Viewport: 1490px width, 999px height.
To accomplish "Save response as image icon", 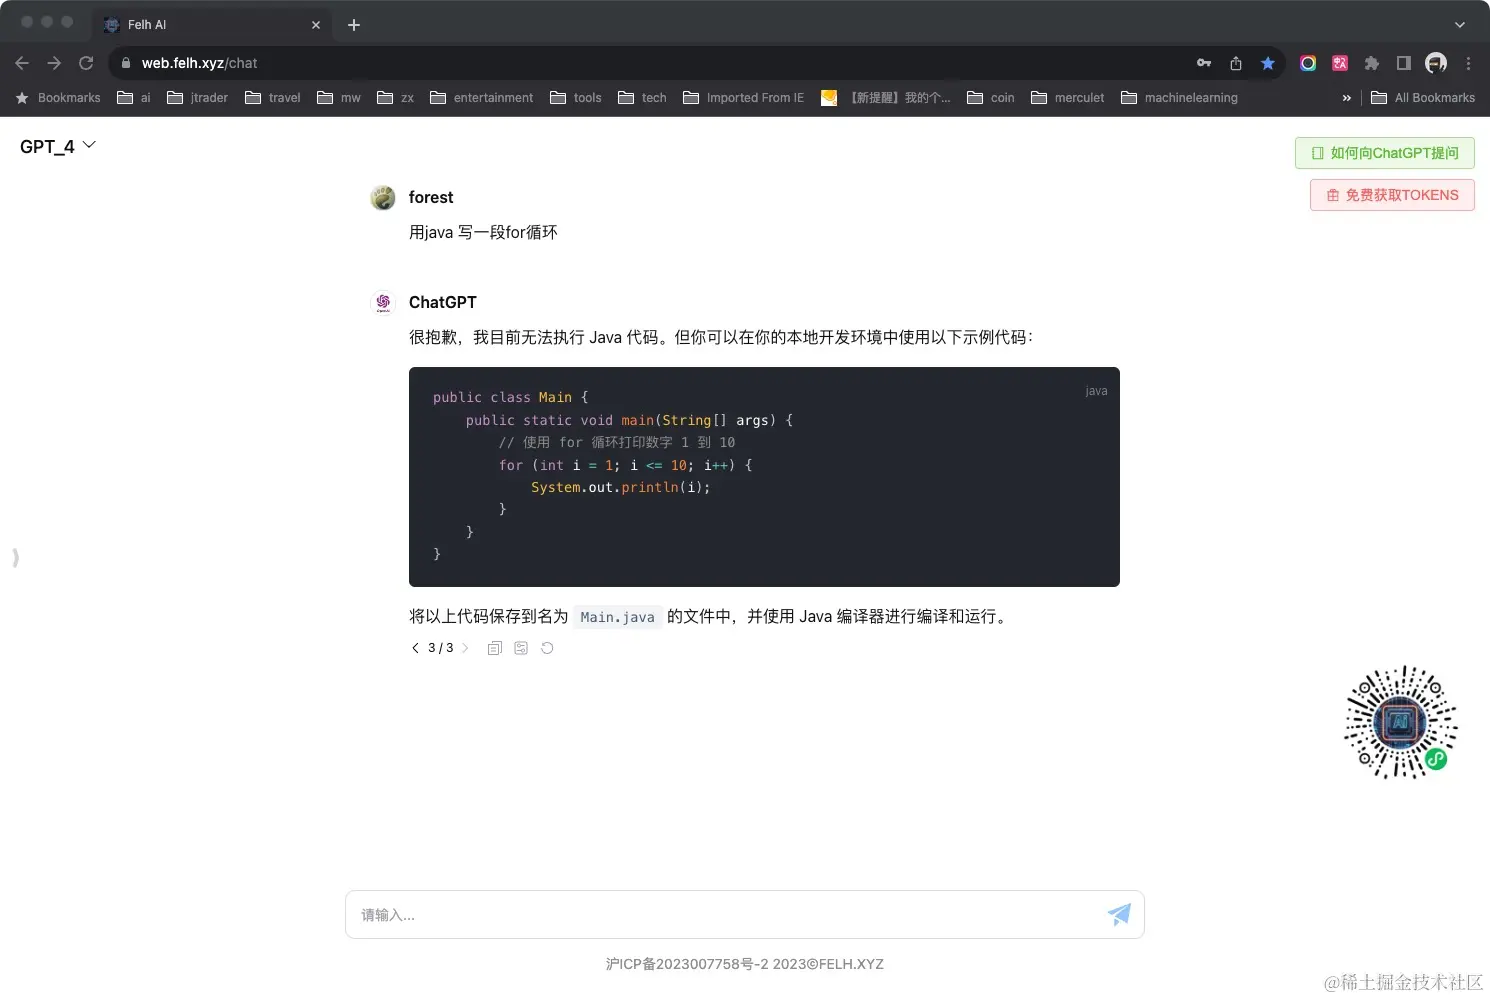I will (521, 648).
